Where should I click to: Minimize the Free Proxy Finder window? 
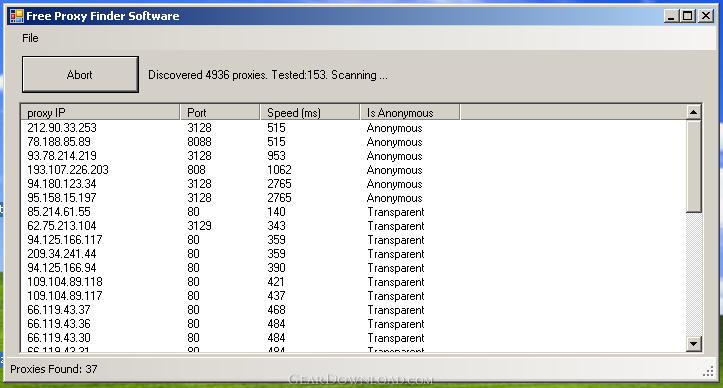[671, 16]
